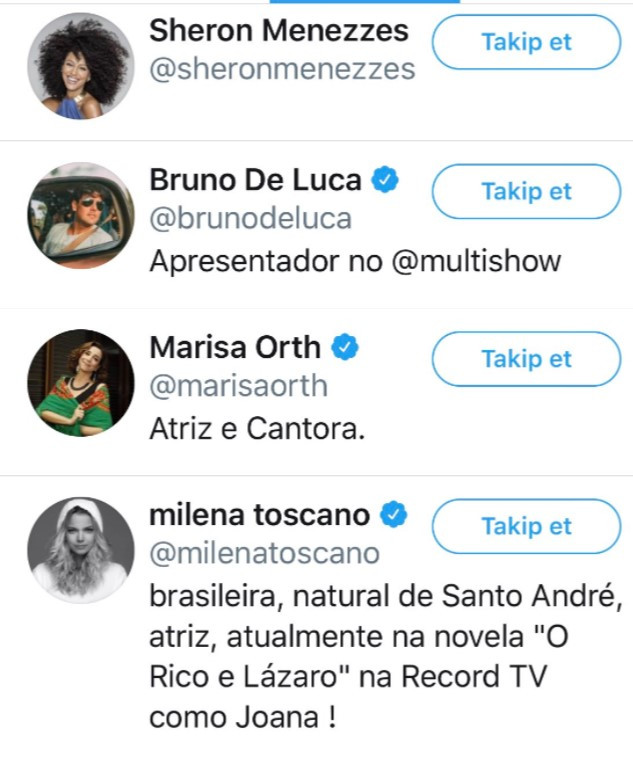Tap Takip et for milena toscano
The width and height of the screenshot is (633, 757).
pyautogui.click(x=526, y=526)
